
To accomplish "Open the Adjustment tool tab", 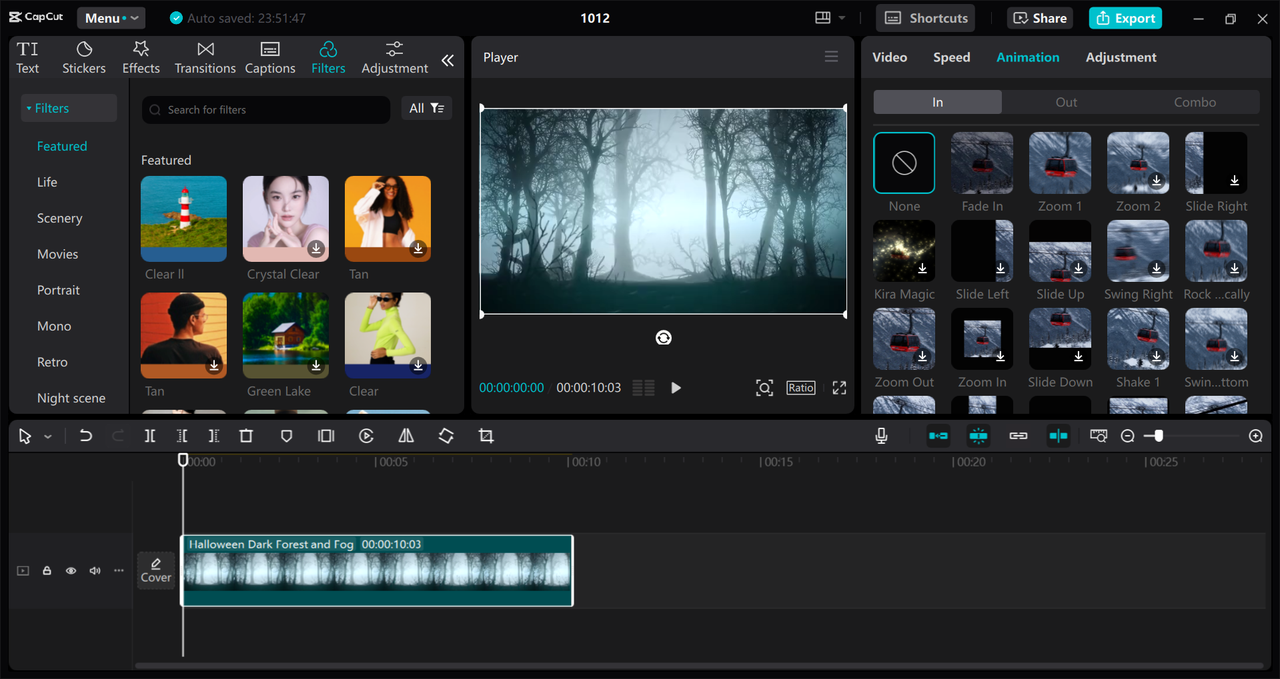I will [x=395, y=58].
